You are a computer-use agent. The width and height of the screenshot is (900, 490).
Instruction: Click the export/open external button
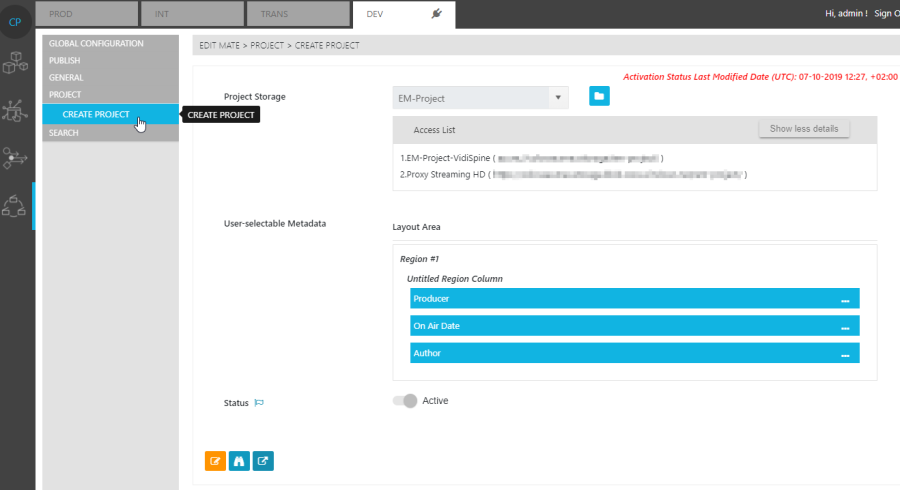pyautogui.click(x=263, y=461)
